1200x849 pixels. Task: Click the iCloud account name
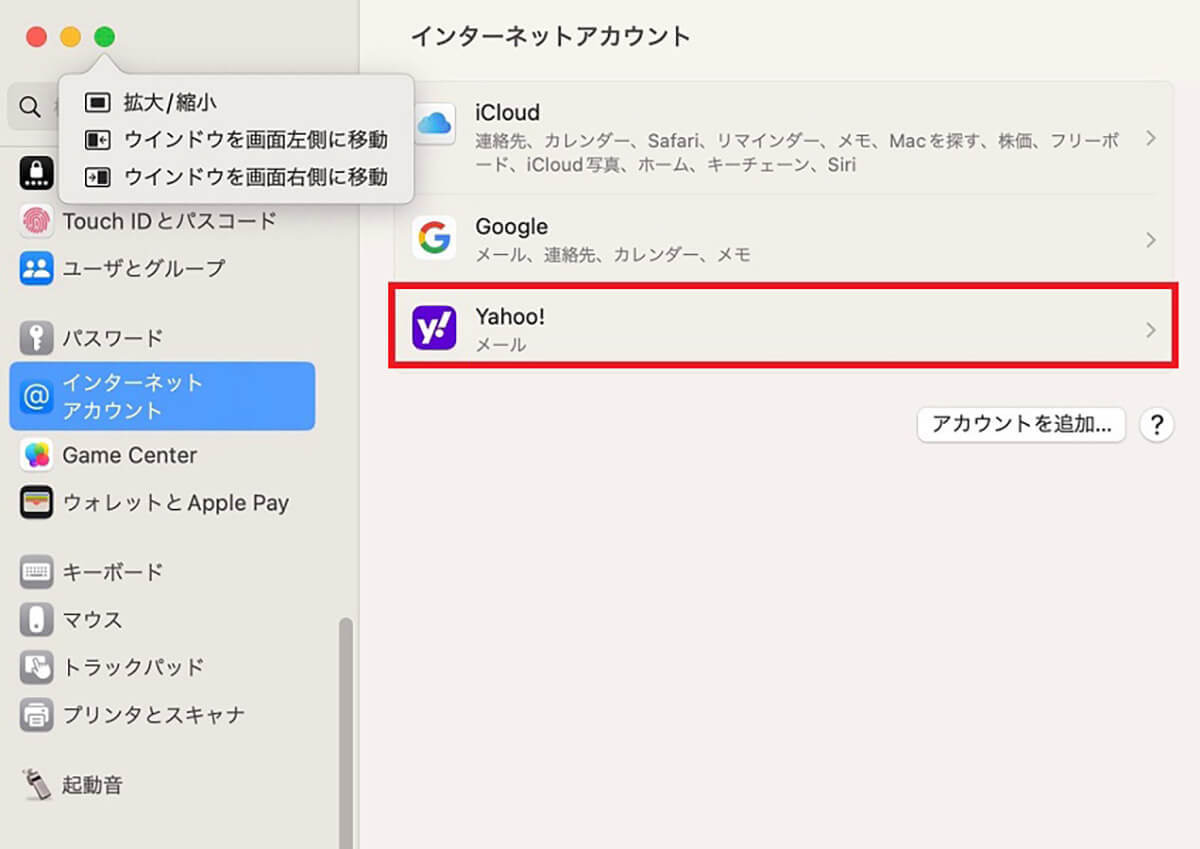tap(507, 112)
